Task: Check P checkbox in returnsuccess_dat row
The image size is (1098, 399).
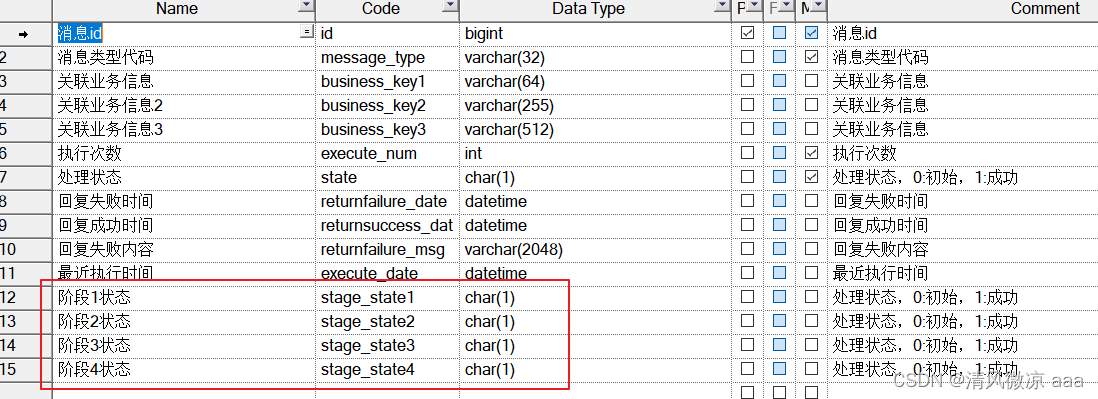Action: pyautogui.click(x=747, y=225)
